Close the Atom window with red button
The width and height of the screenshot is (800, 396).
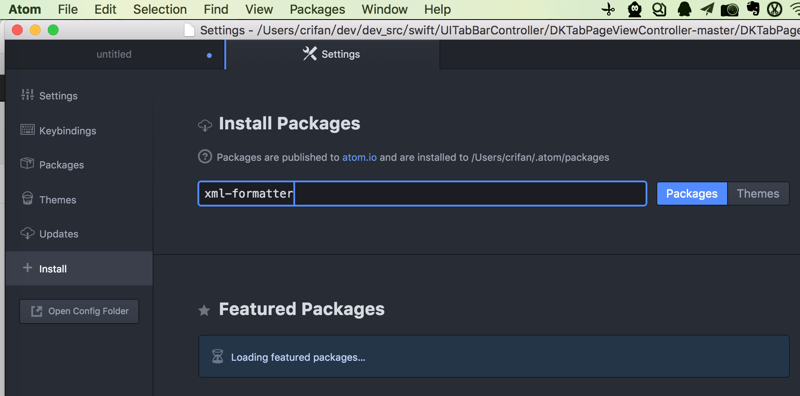coord(17,30)
